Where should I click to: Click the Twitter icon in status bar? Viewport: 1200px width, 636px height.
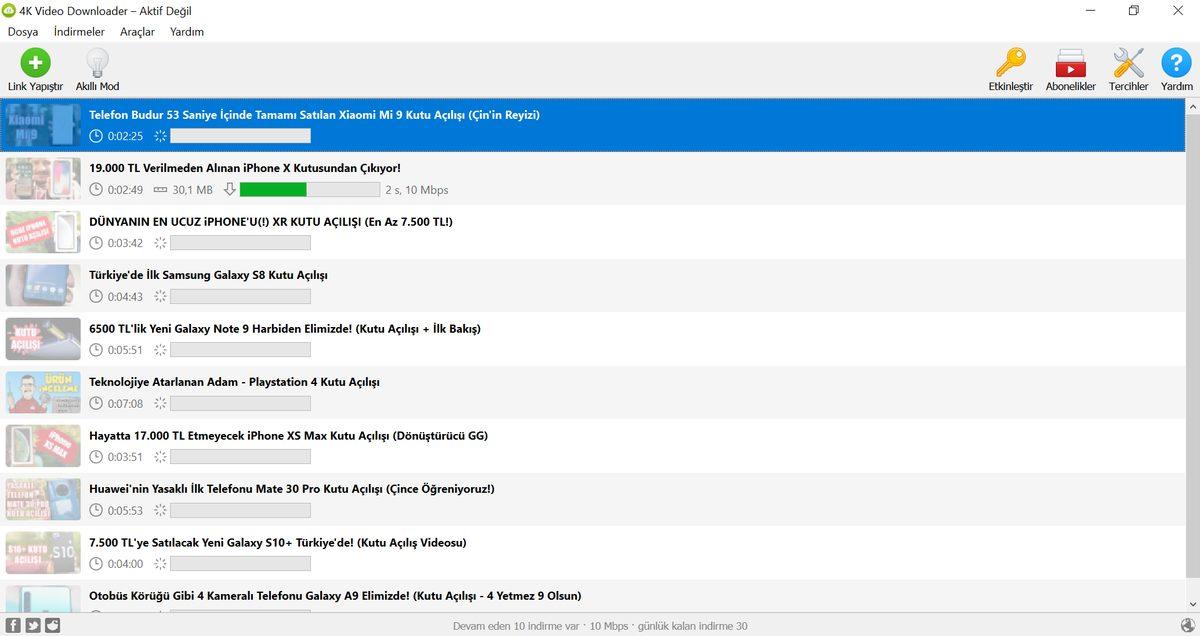(33, 625)
